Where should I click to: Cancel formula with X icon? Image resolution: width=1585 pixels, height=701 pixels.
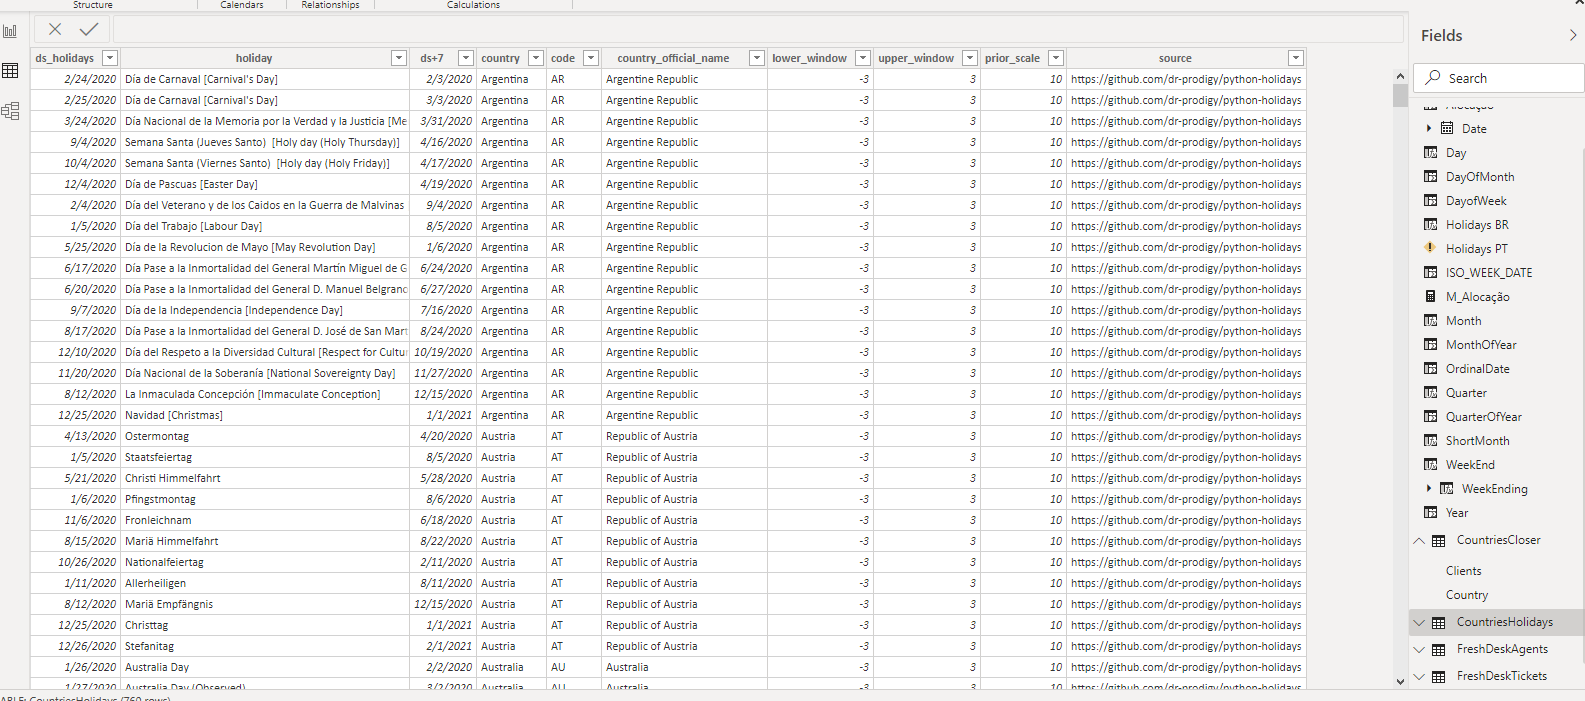pyautogui.click(x=55, y=30)
